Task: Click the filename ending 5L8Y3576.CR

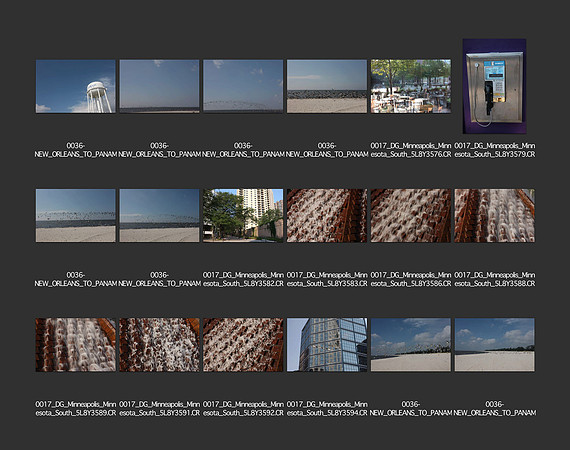Action: tap(411, 150)
